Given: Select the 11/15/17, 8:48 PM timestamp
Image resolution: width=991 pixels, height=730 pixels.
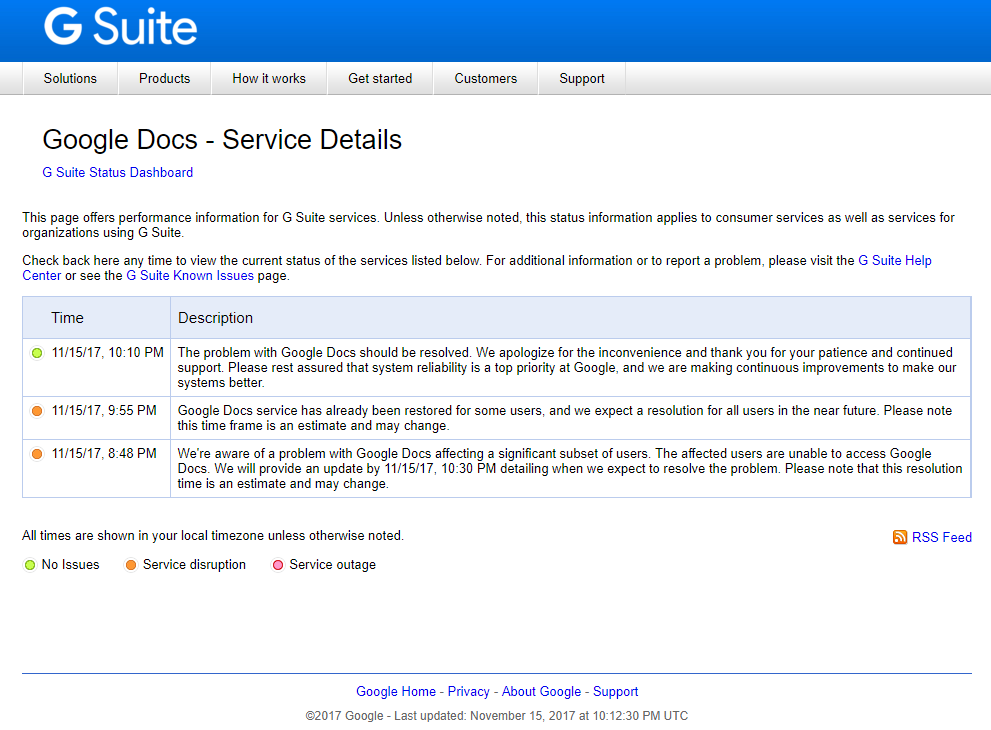Looking at the screenshot, I should 104,454.
